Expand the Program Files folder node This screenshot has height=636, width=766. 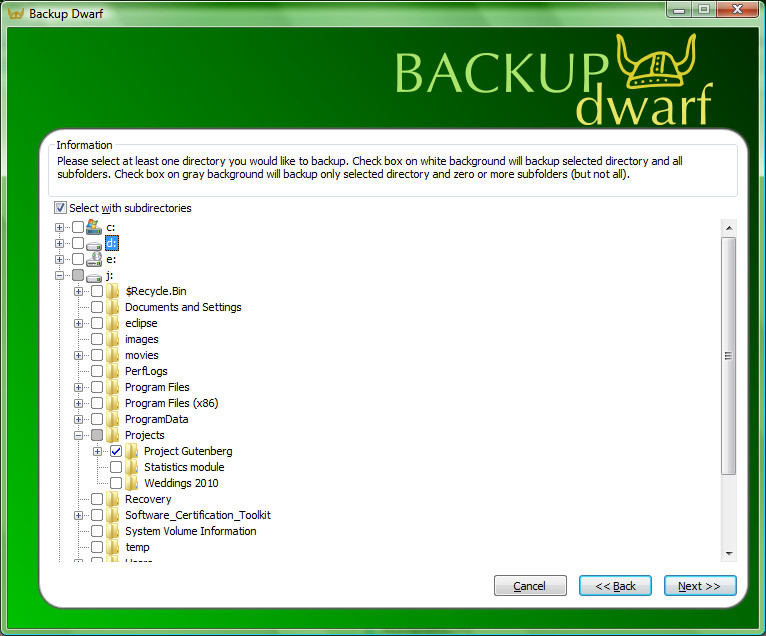coord(78,387)
